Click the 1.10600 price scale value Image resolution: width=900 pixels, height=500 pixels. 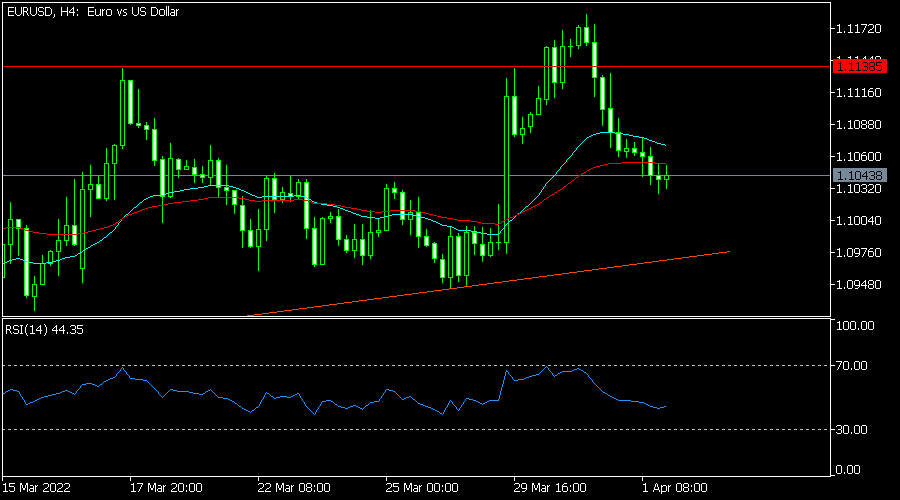pyautogui.click(x=859, y=157)
